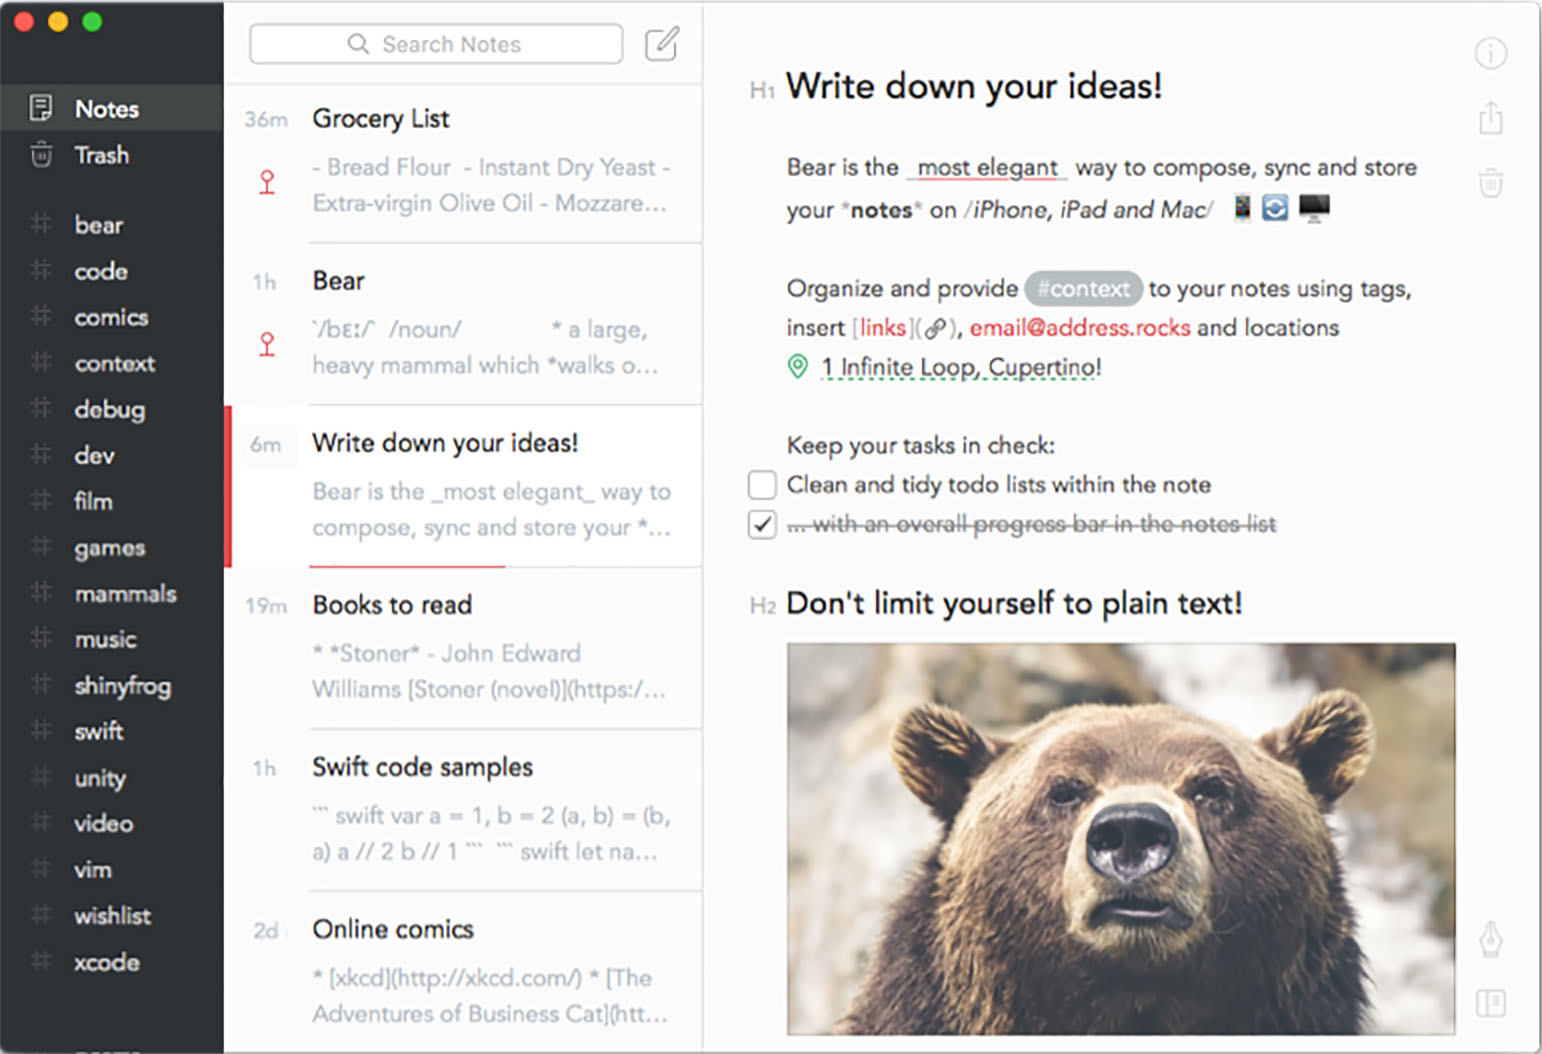Open Trash in the sidebar
This screenshot has height=1054, width=1542.
tap(112, 154)
